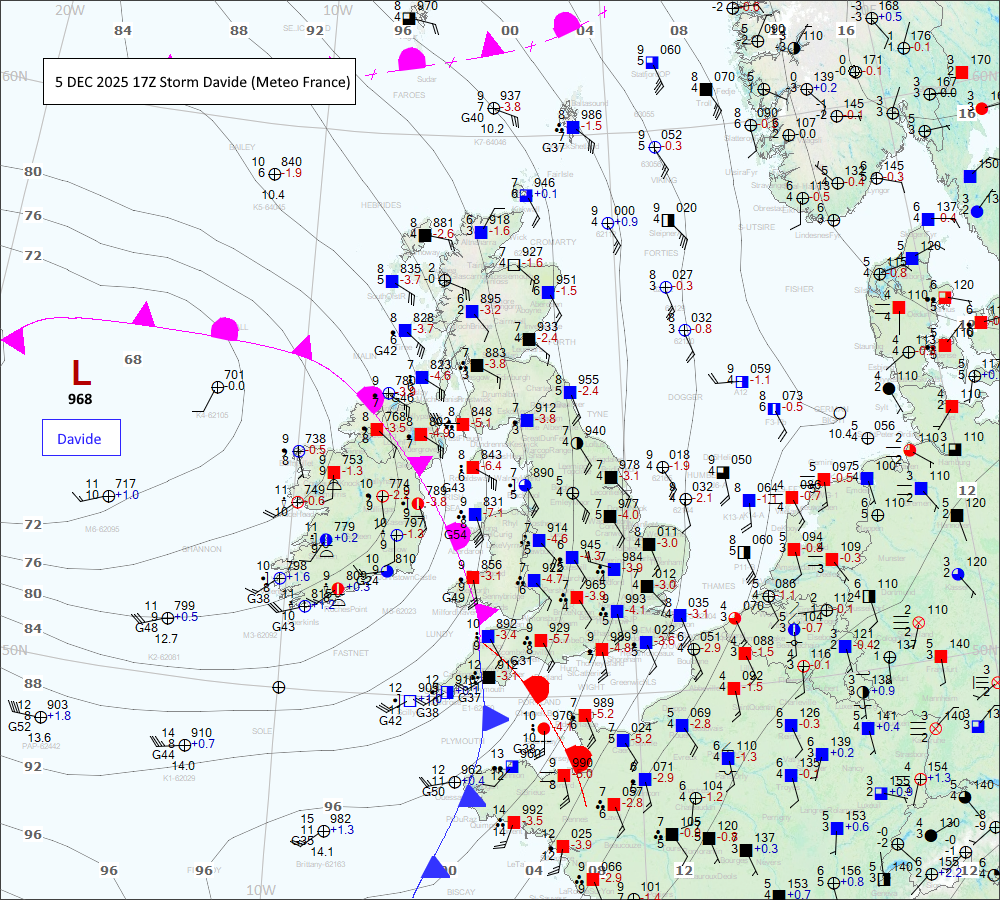Click the 20W longitude label
The image size is (1000, 900).
click(69, 10)
